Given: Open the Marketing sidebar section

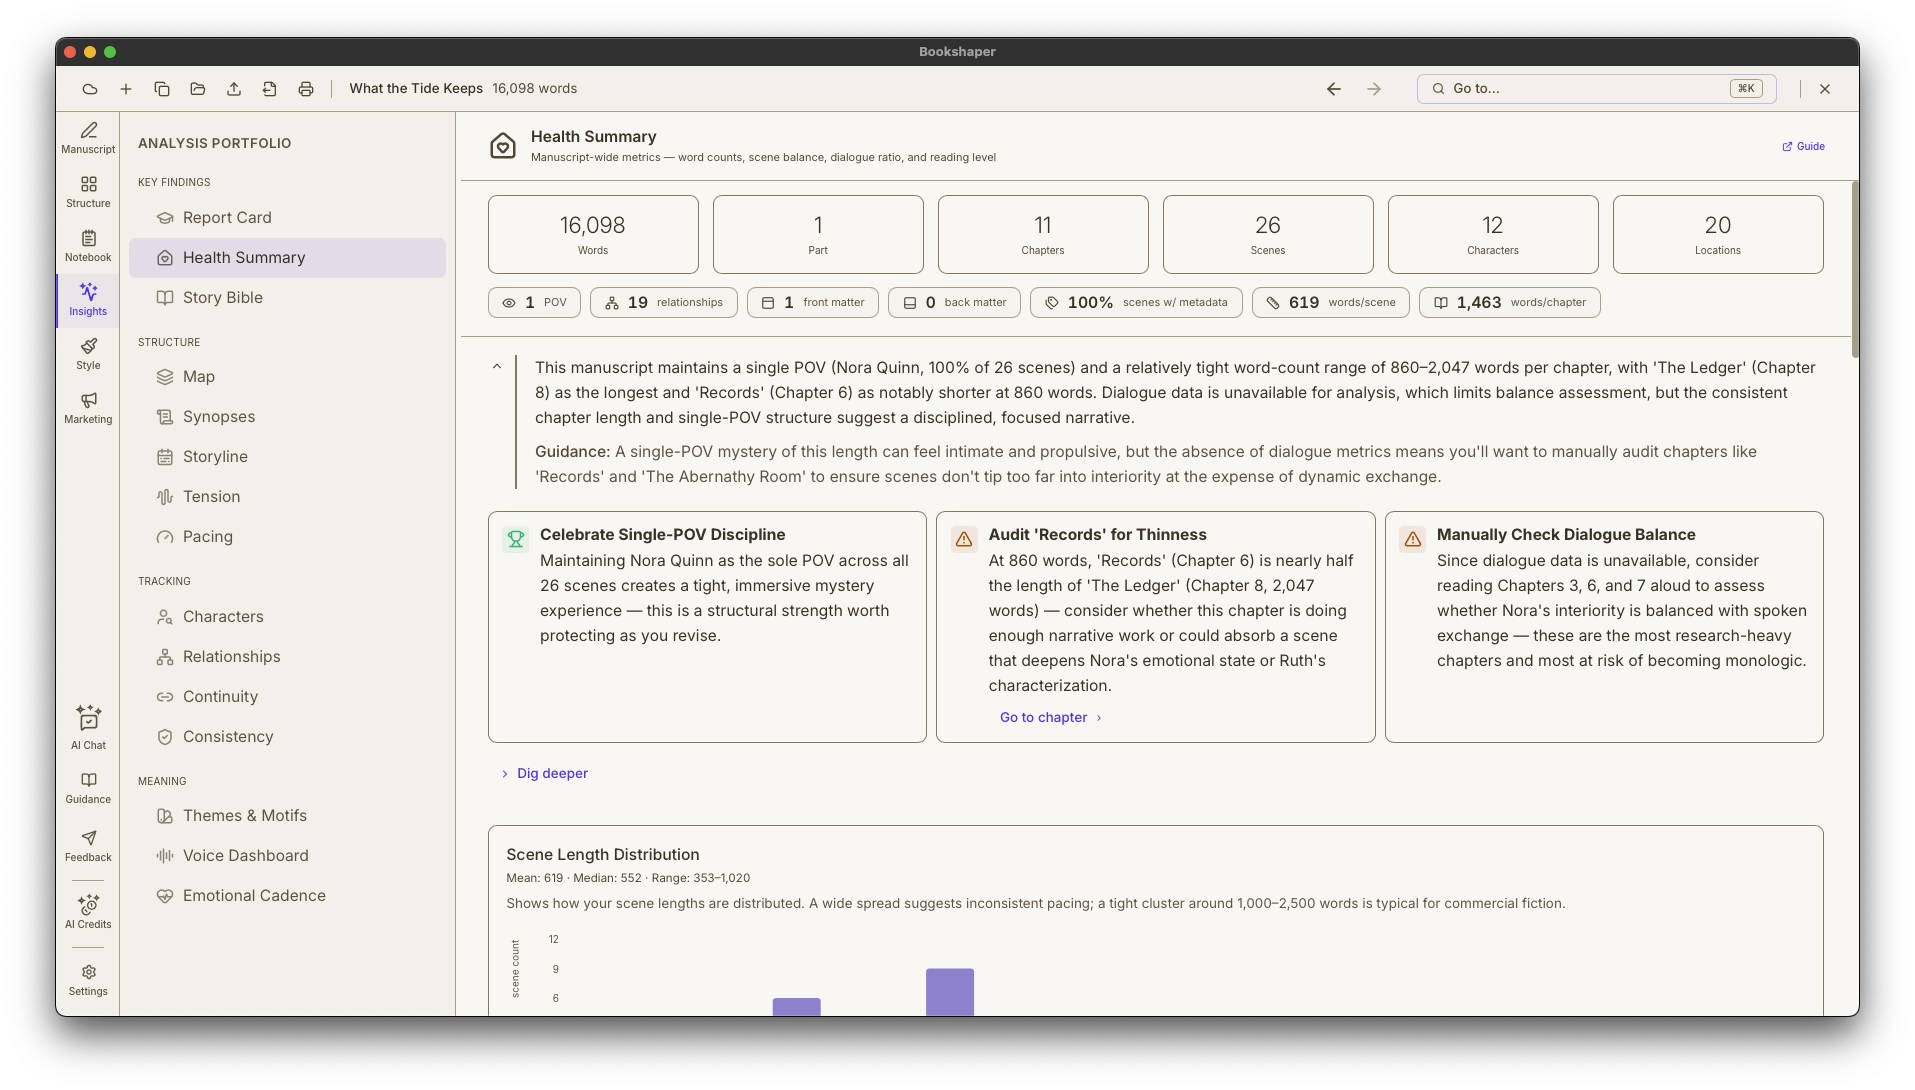Looking at the screenshot, I should [88, 408].
